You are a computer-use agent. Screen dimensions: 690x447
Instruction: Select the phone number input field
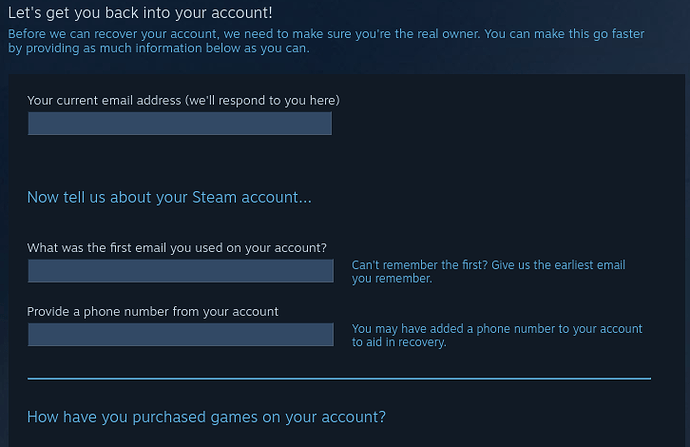click(180, 335)
